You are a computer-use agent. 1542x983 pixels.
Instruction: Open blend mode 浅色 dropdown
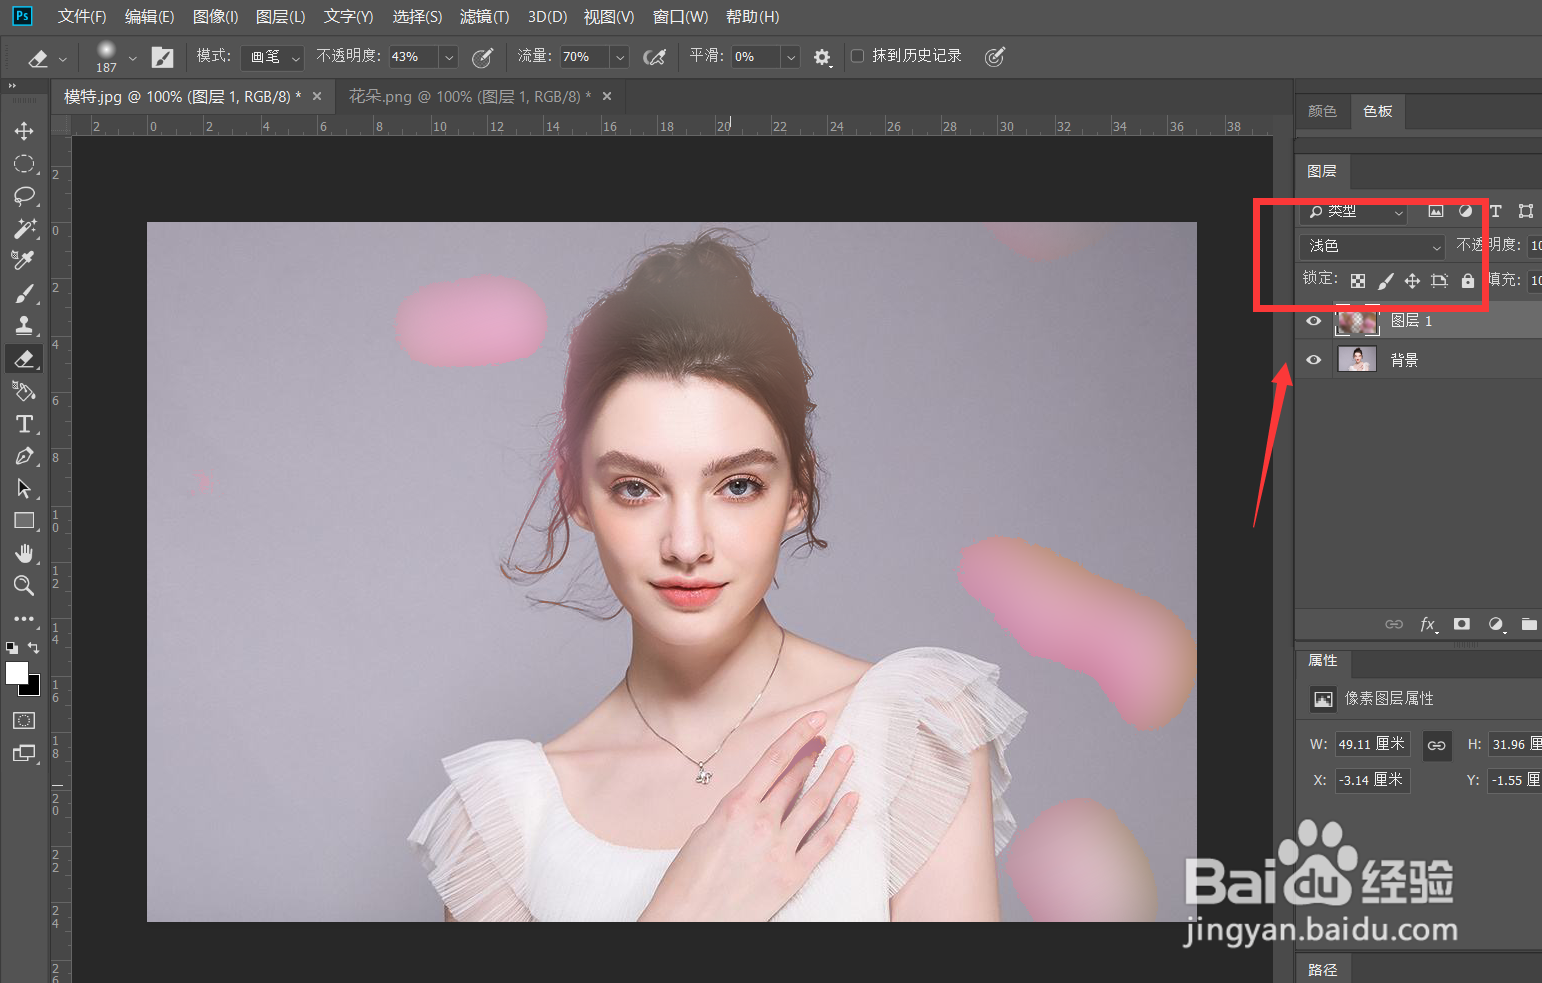(x=1373, y=246)
